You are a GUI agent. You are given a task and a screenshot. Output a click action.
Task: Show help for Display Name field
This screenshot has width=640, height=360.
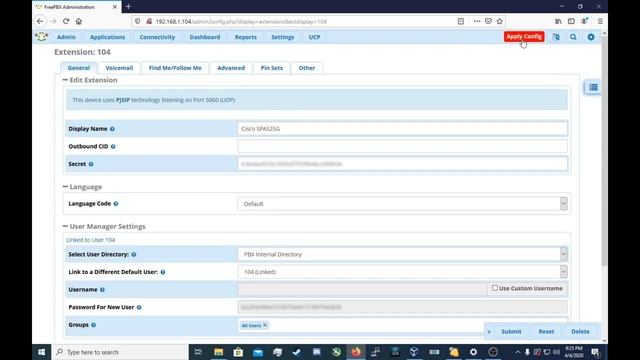pos(112,129)
